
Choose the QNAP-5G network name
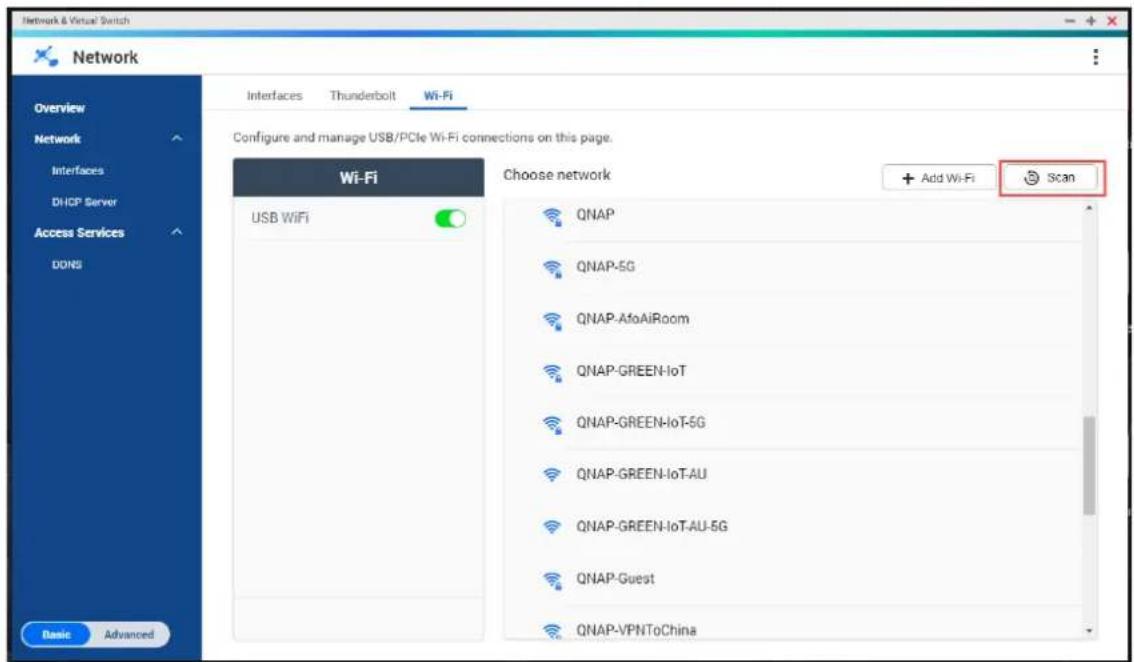(x=605, y=267)
